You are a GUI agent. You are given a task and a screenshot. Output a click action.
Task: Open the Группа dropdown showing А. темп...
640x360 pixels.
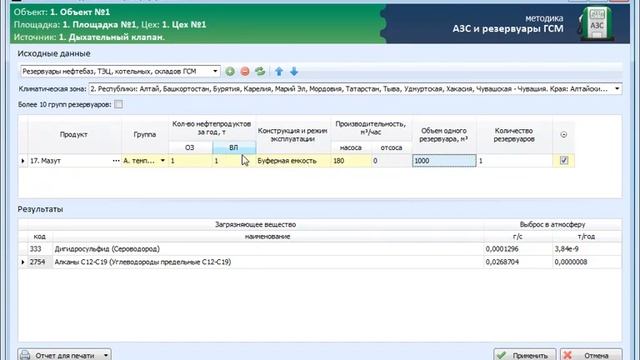(x=162, y=161)
